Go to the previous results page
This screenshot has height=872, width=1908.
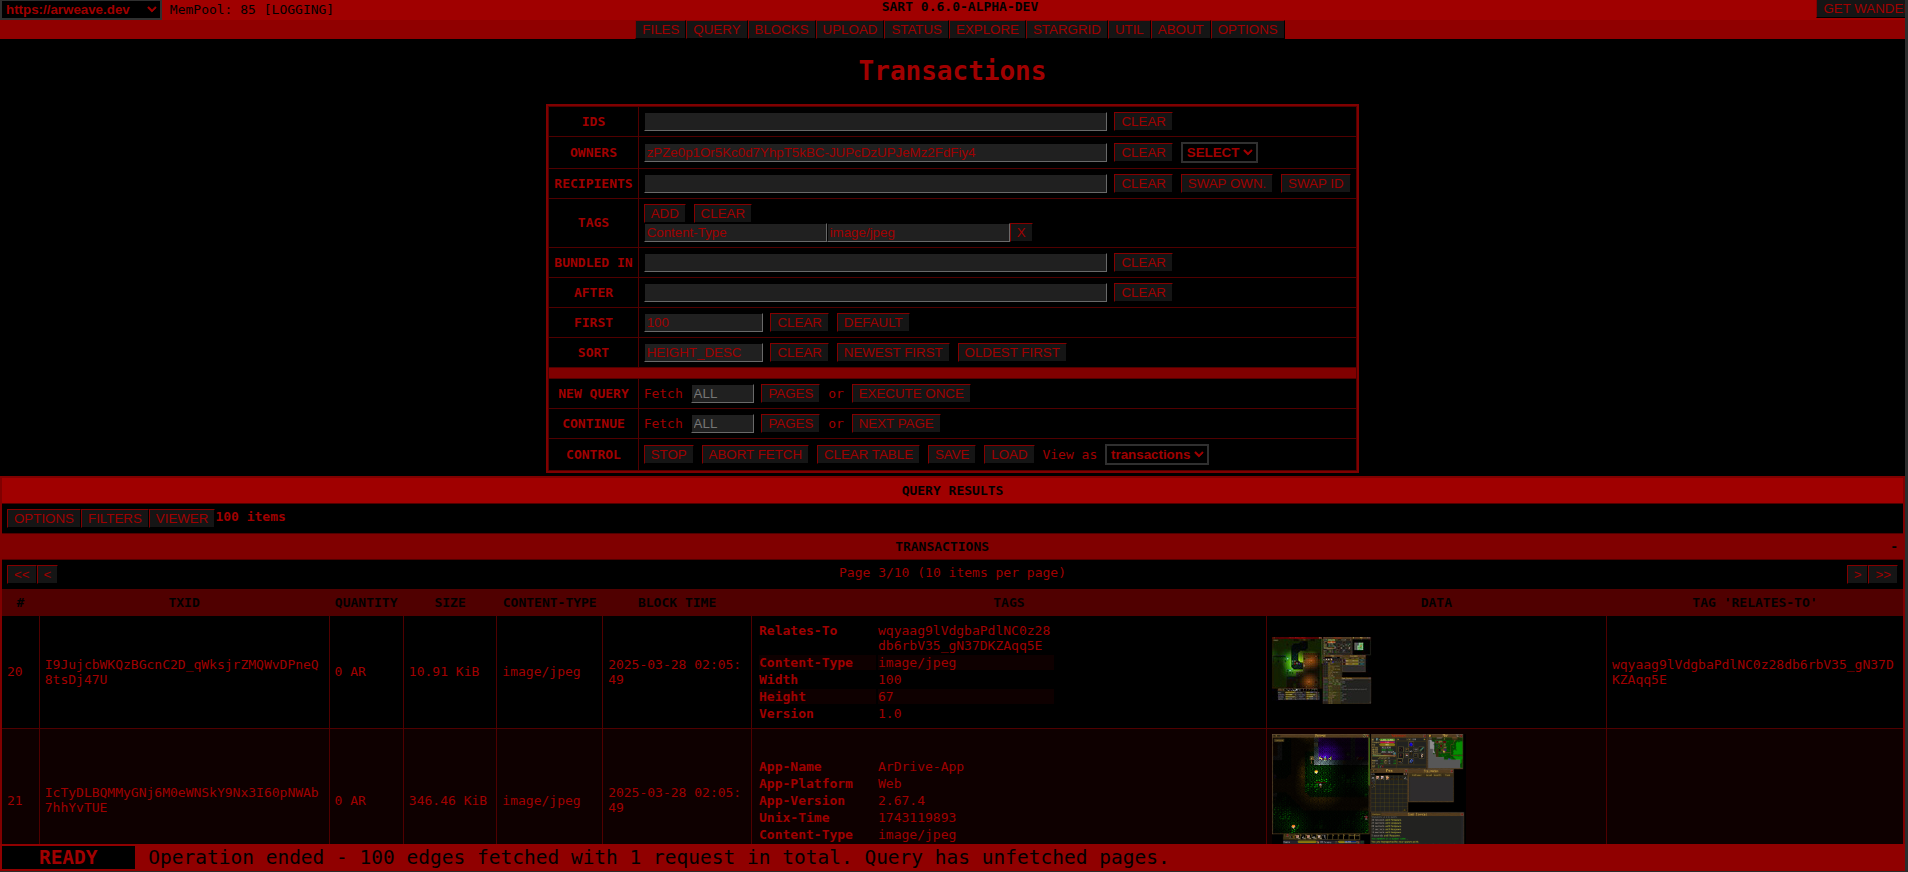click(47, 575)
